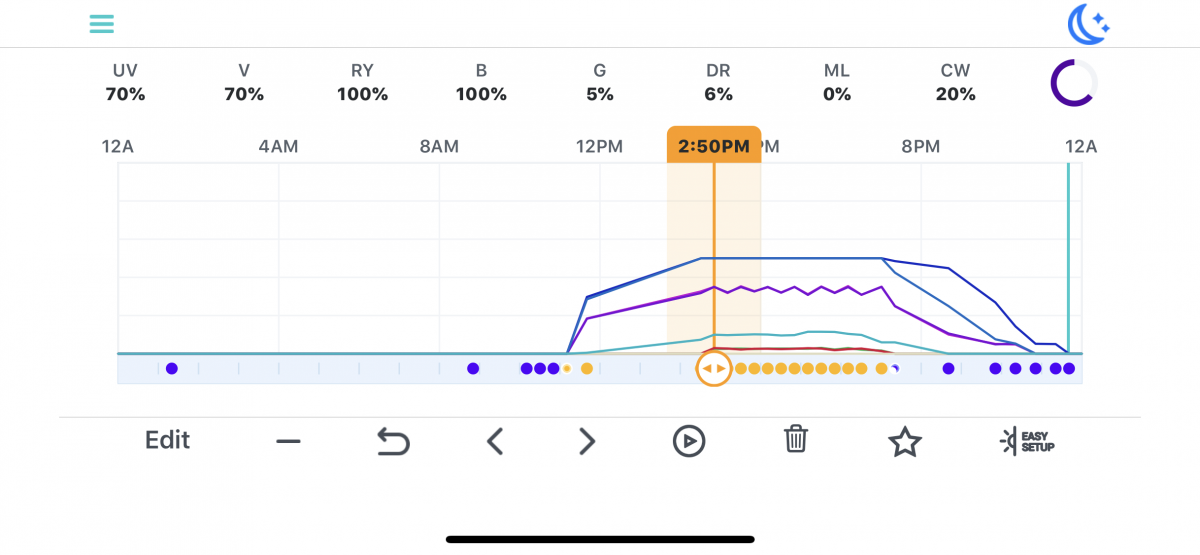Delete the selected time point

pos(796,440)
